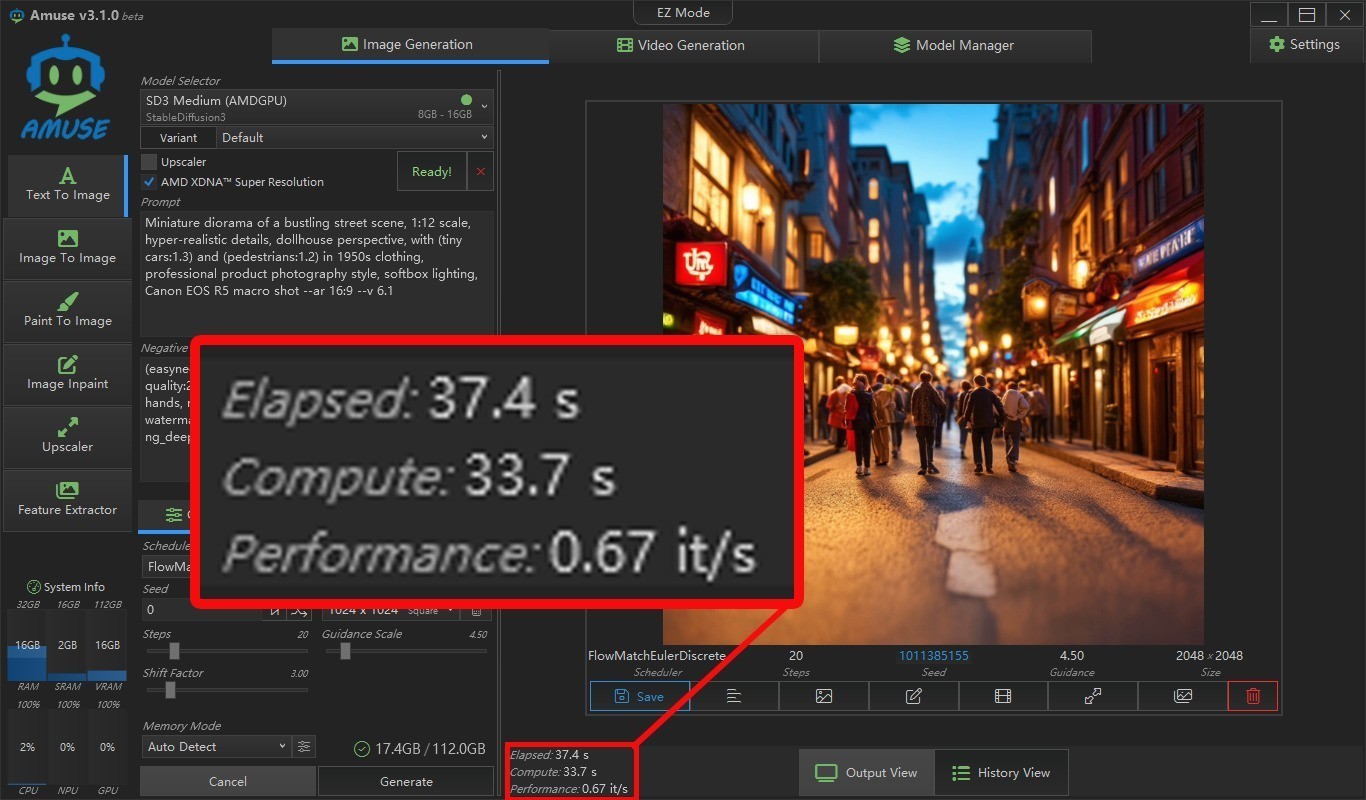Image resolution: width=1366 pixels, height=800 pixels.
Task: Expand the Variant Default dropdown
Action: 354,138
